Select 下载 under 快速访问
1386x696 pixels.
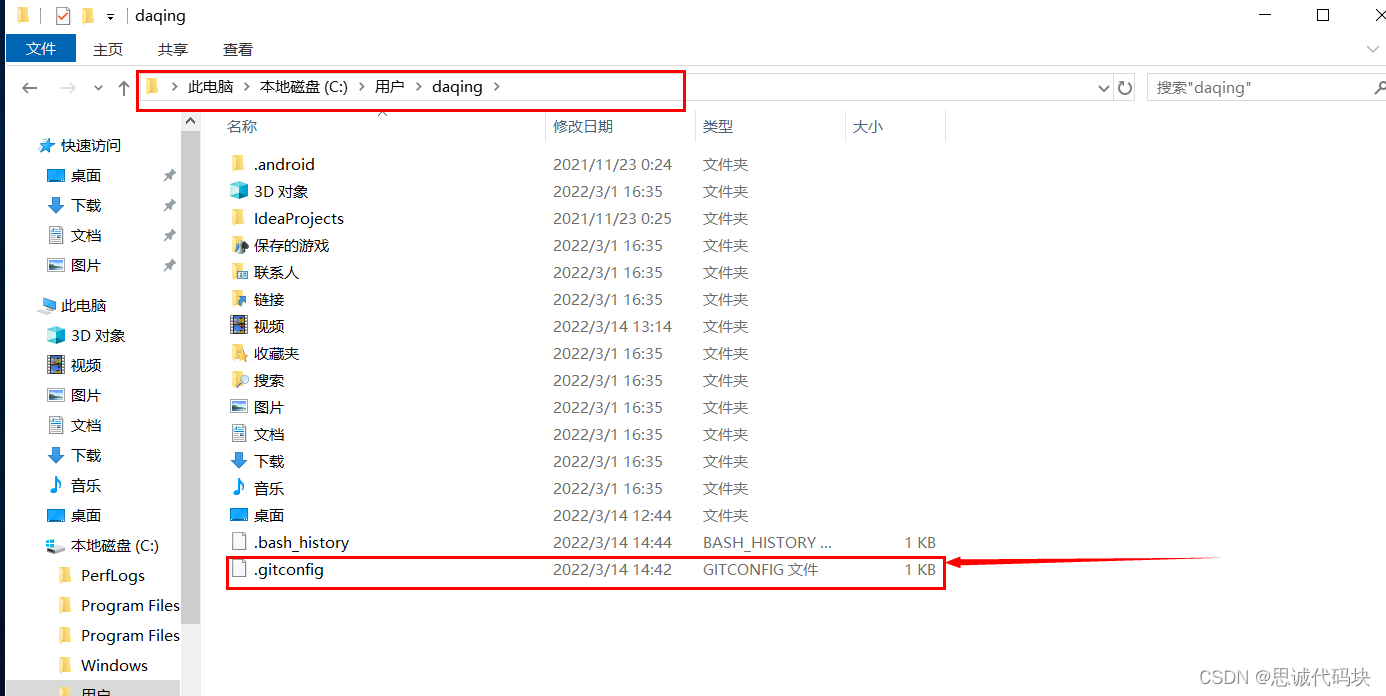pyautogui.click(x=86, y=206)
